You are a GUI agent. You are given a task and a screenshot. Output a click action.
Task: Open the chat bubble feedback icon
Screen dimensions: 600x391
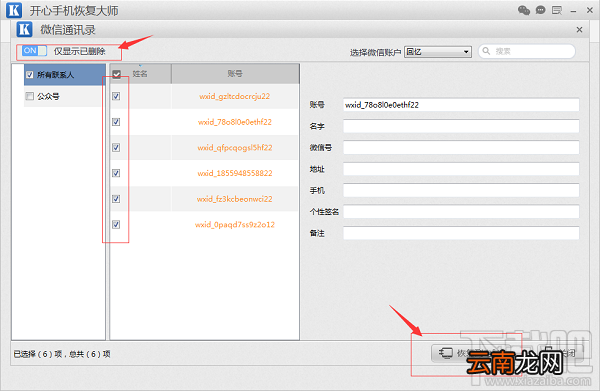click(x=540, y=10)
